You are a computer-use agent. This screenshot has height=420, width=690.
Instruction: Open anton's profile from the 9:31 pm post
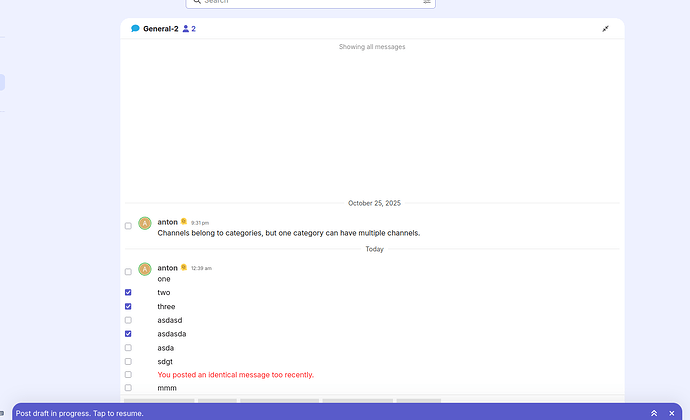(168, 222)
